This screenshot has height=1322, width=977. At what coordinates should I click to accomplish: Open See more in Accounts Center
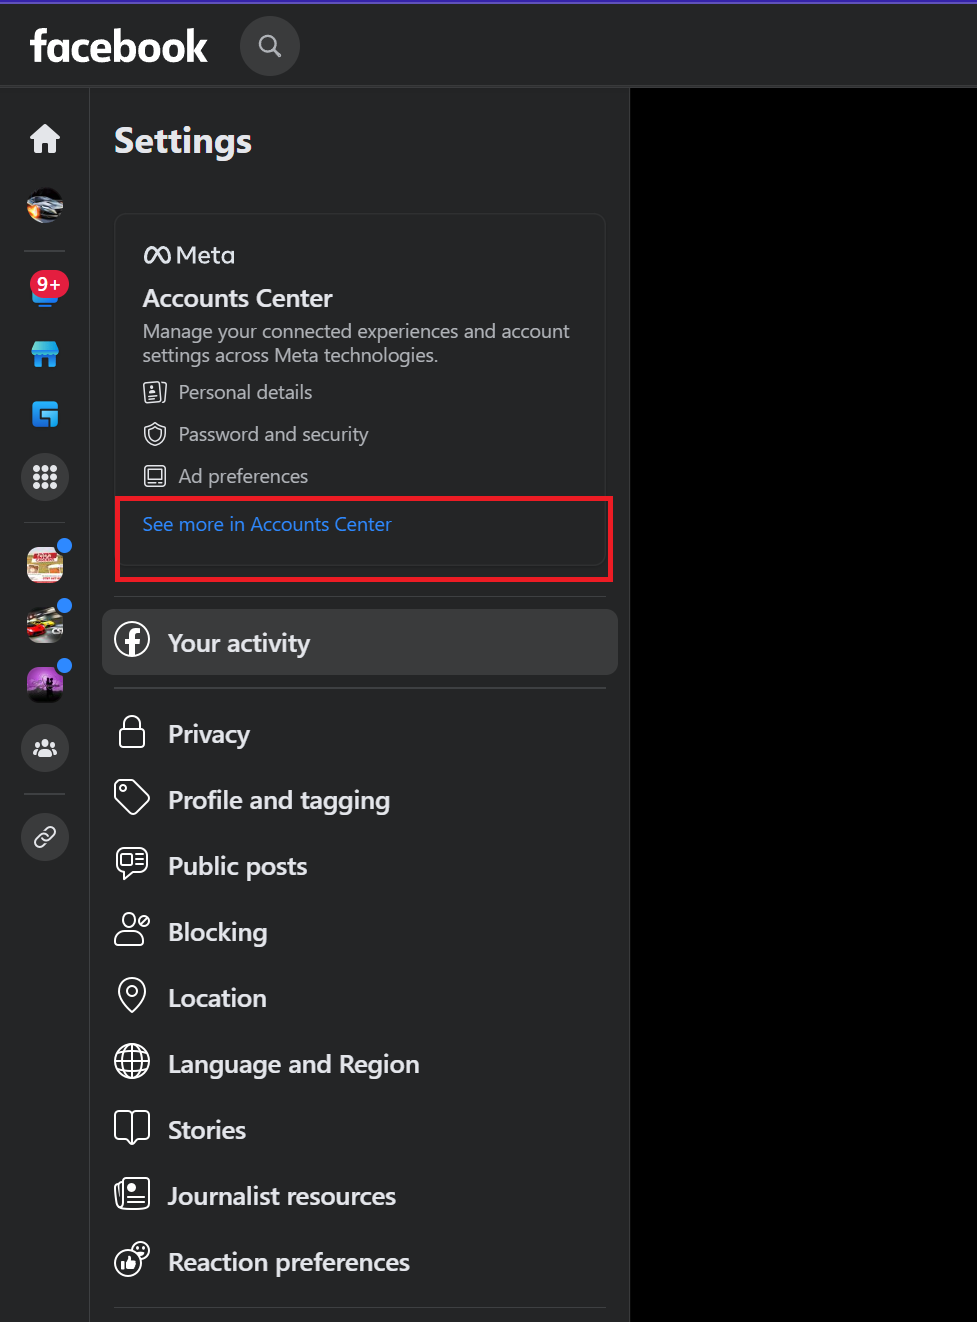tap(267, 524)
